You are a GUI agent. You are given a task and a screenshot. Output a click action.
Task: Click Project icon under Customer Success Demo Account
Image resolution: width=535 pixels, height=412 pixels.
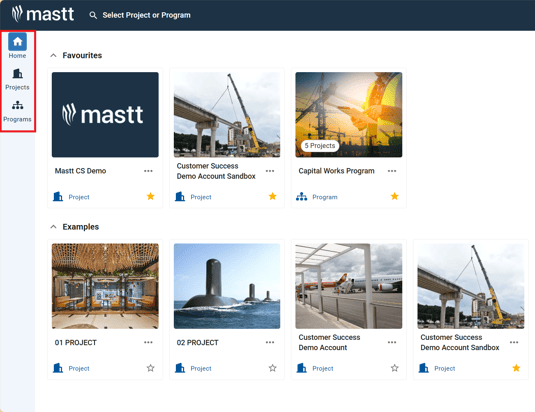(302, 368)
